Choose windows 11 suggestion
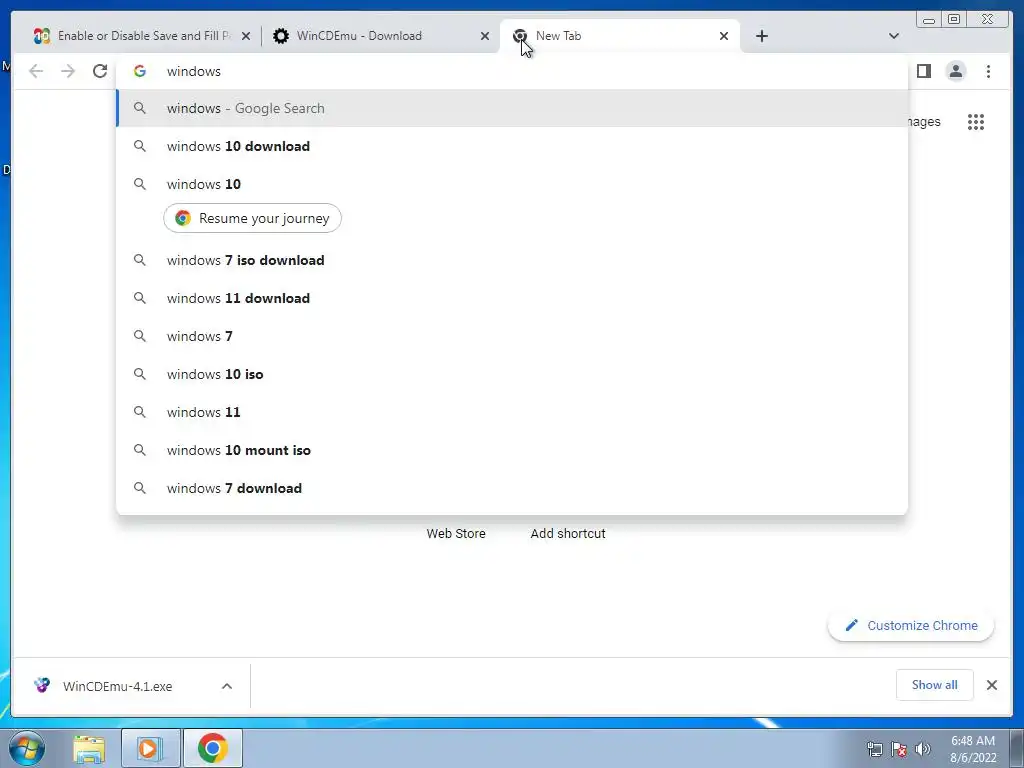The image size is (1024, 768). pos(512,412)
